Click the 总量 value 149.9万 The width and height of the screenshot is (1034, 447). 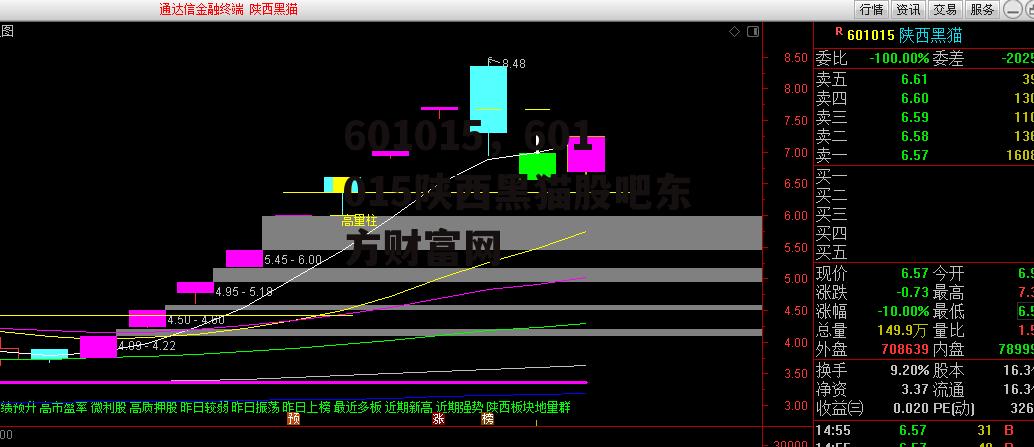click(x=903, y=330)
